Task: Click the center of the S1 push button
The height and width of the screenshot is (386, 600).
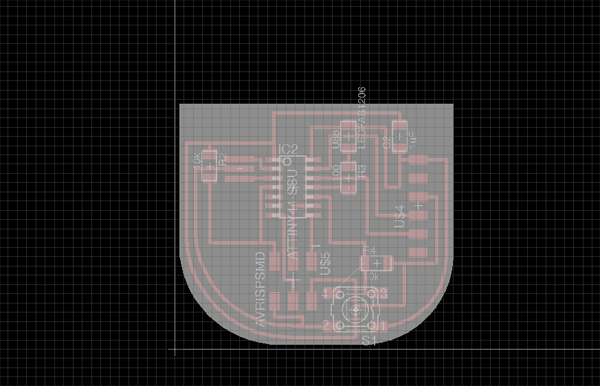Action: [x=355, y=309]
